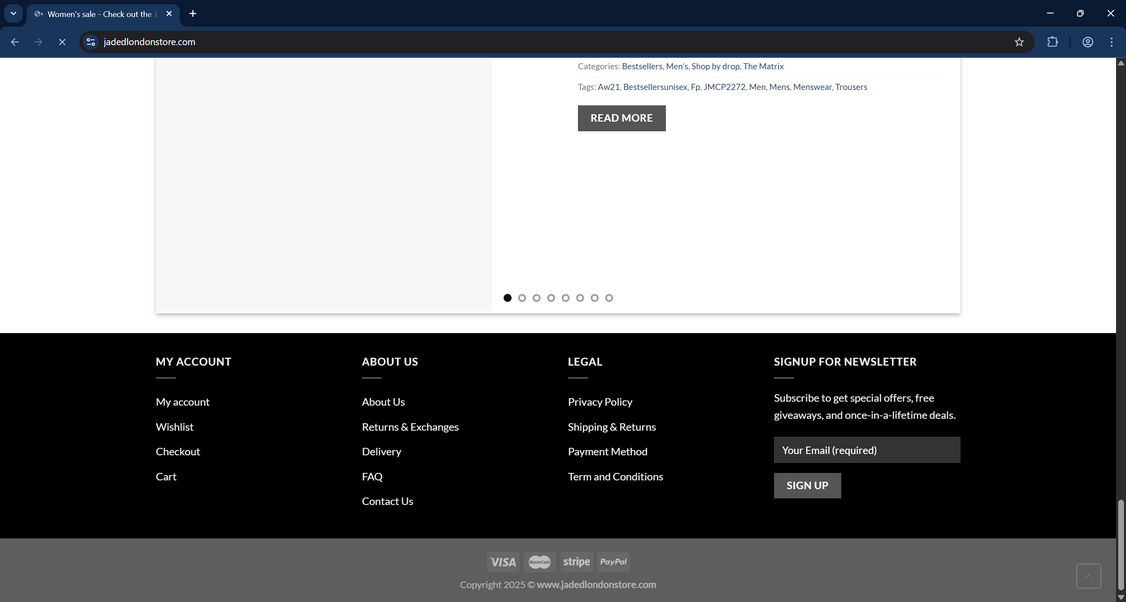Open the Shop by drop category link
The image size is (1126, 602).
pyautogui.click(x=715, y=66)
